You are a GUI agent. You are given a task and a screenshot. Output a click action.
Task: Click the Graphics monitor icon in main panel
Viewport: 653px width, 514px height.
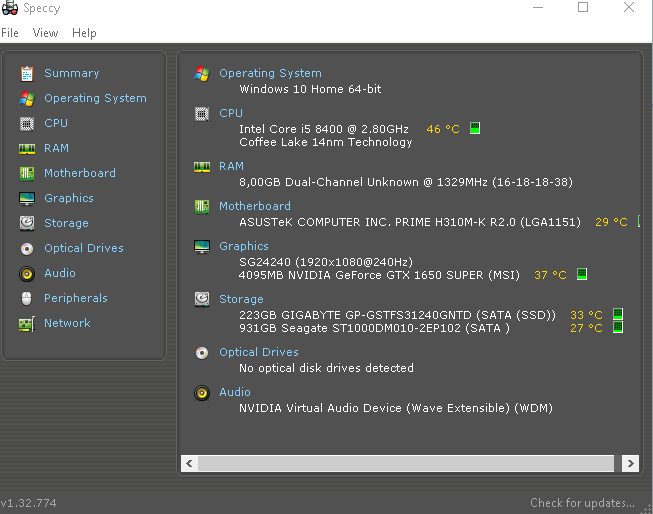[x=202, y=247]
